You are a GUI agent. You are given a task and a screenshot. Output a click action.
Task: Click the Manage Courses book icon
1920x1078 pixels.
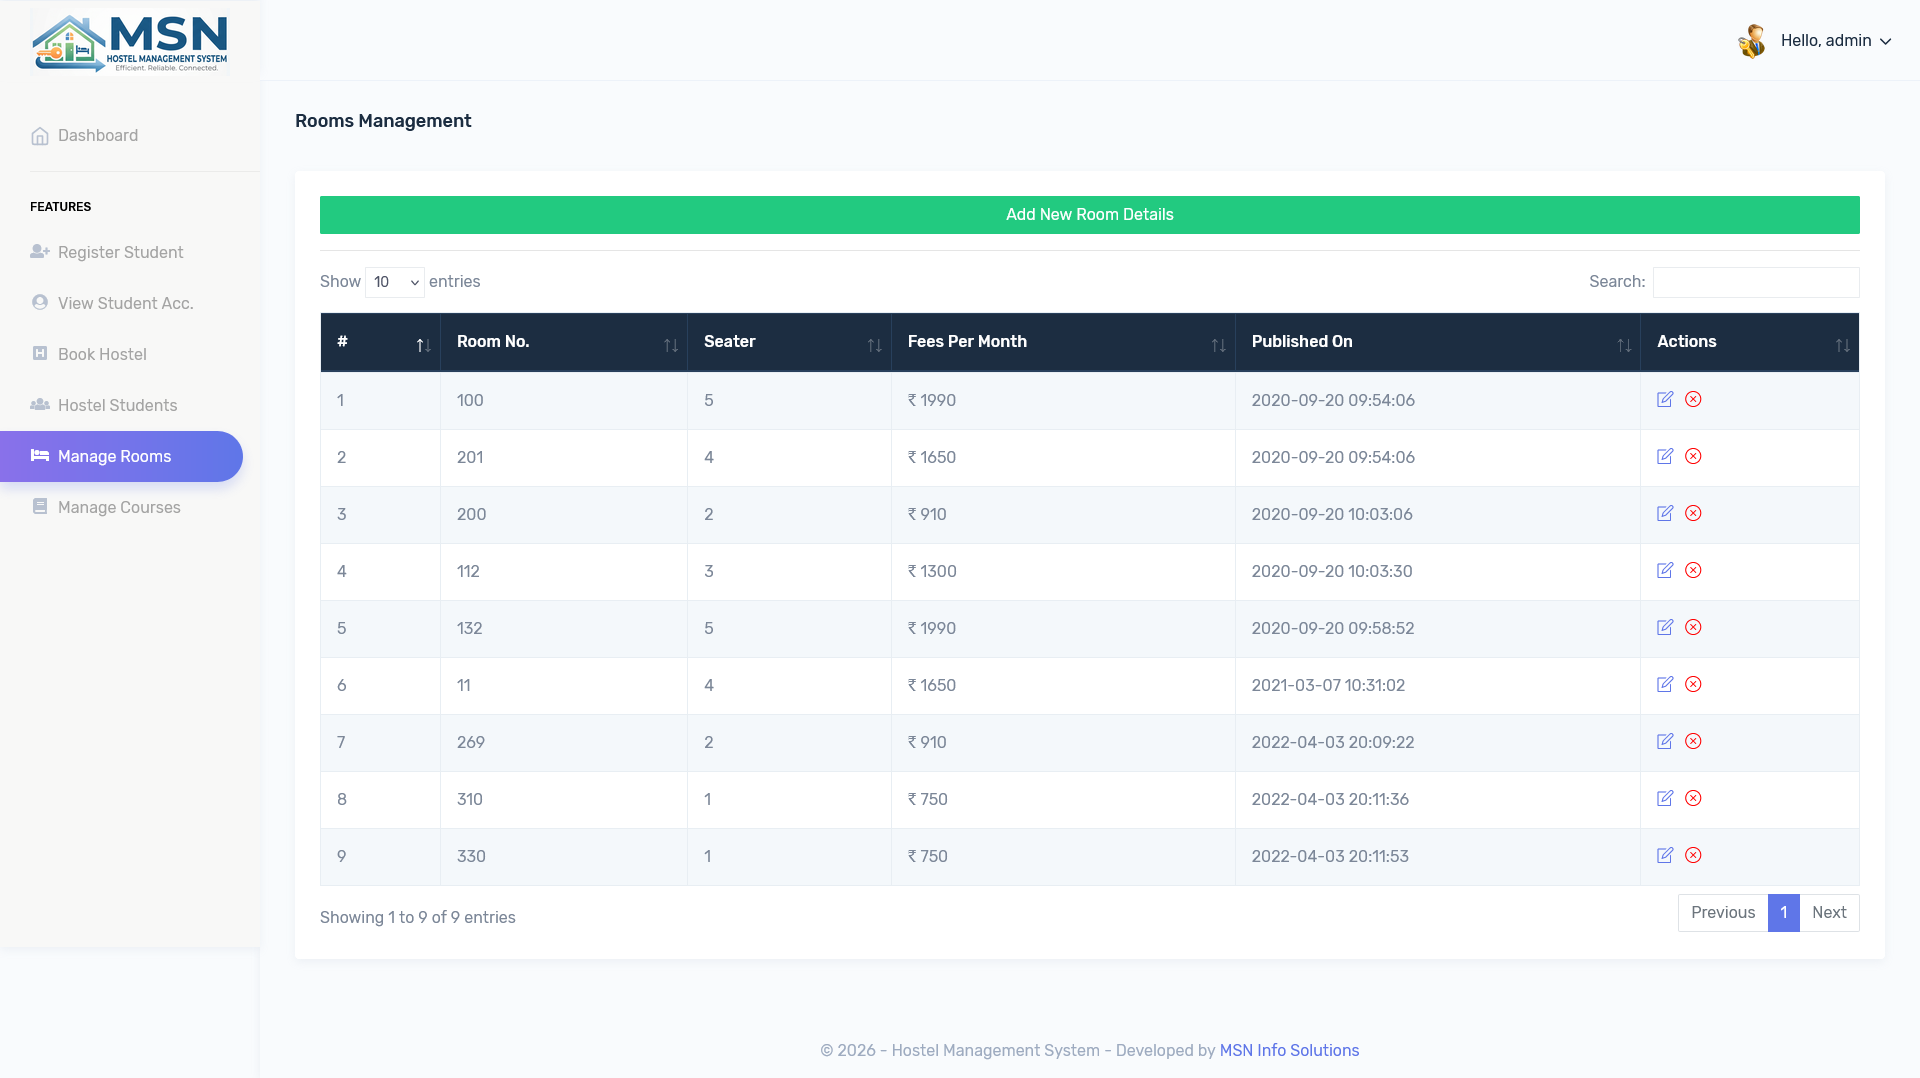(40, 506)
